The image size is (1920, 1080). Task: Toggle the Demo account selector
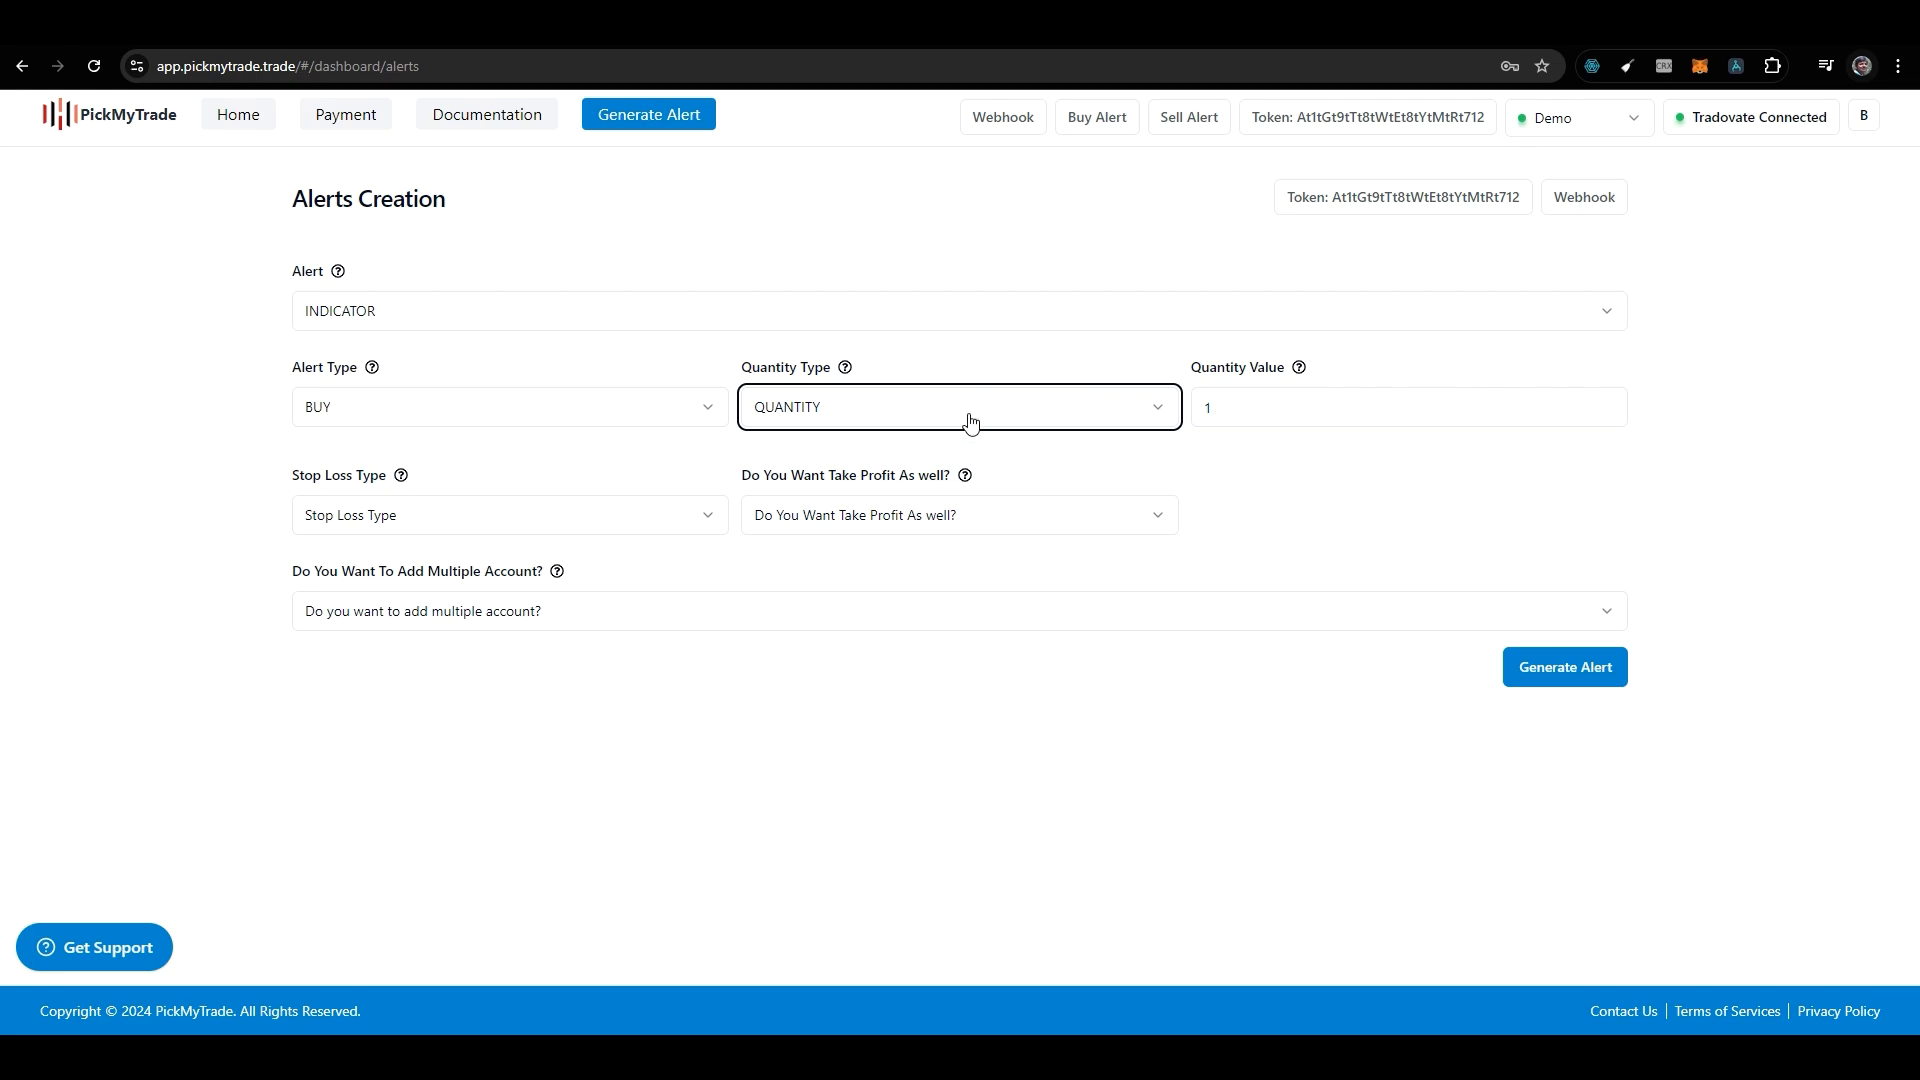[1578, 117]
